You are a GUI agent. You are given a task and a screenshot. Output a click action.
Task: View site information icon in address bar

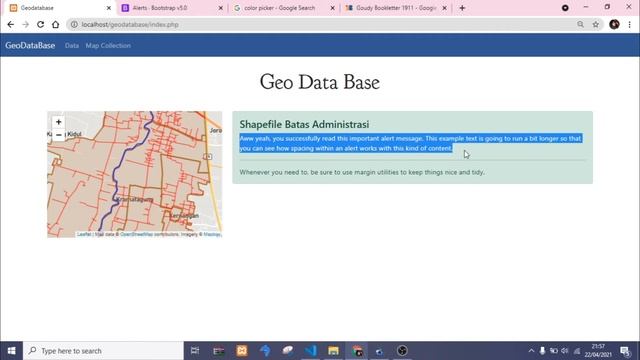coord(74,24)
